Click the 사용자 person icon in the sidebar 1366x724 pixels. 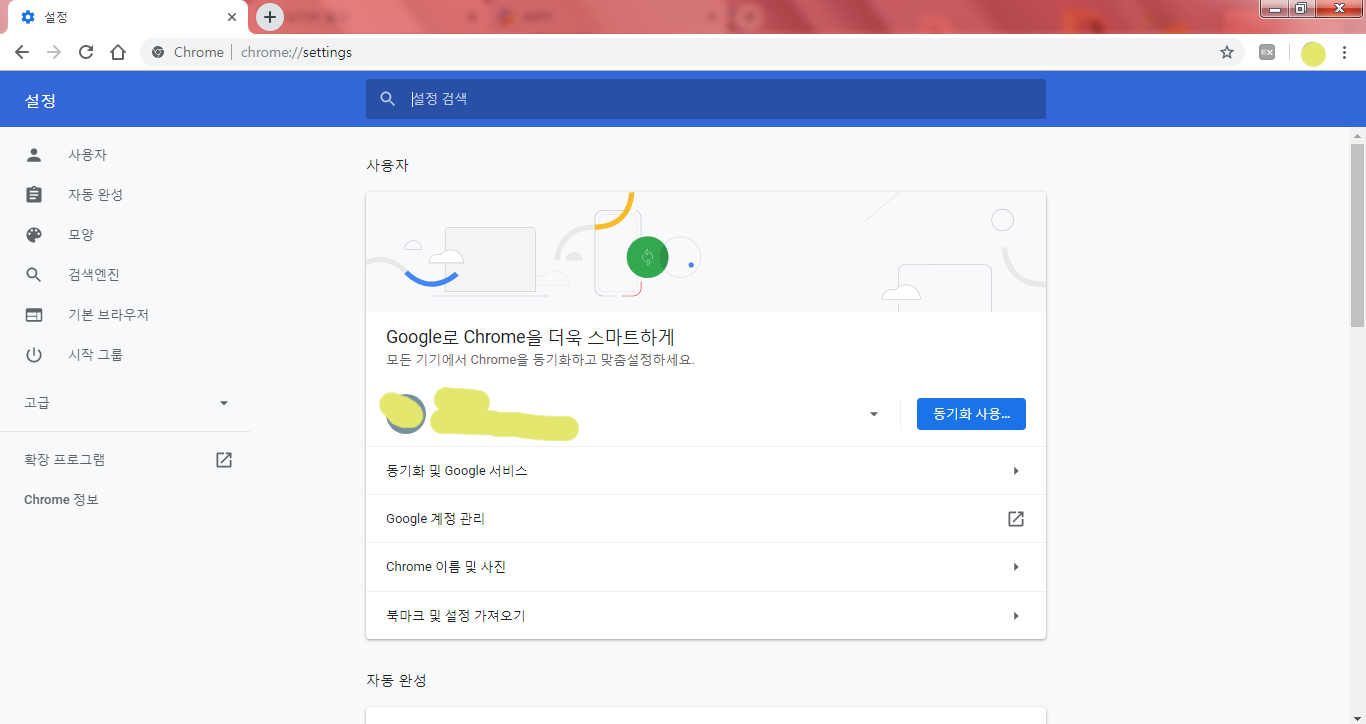[34, 155]
